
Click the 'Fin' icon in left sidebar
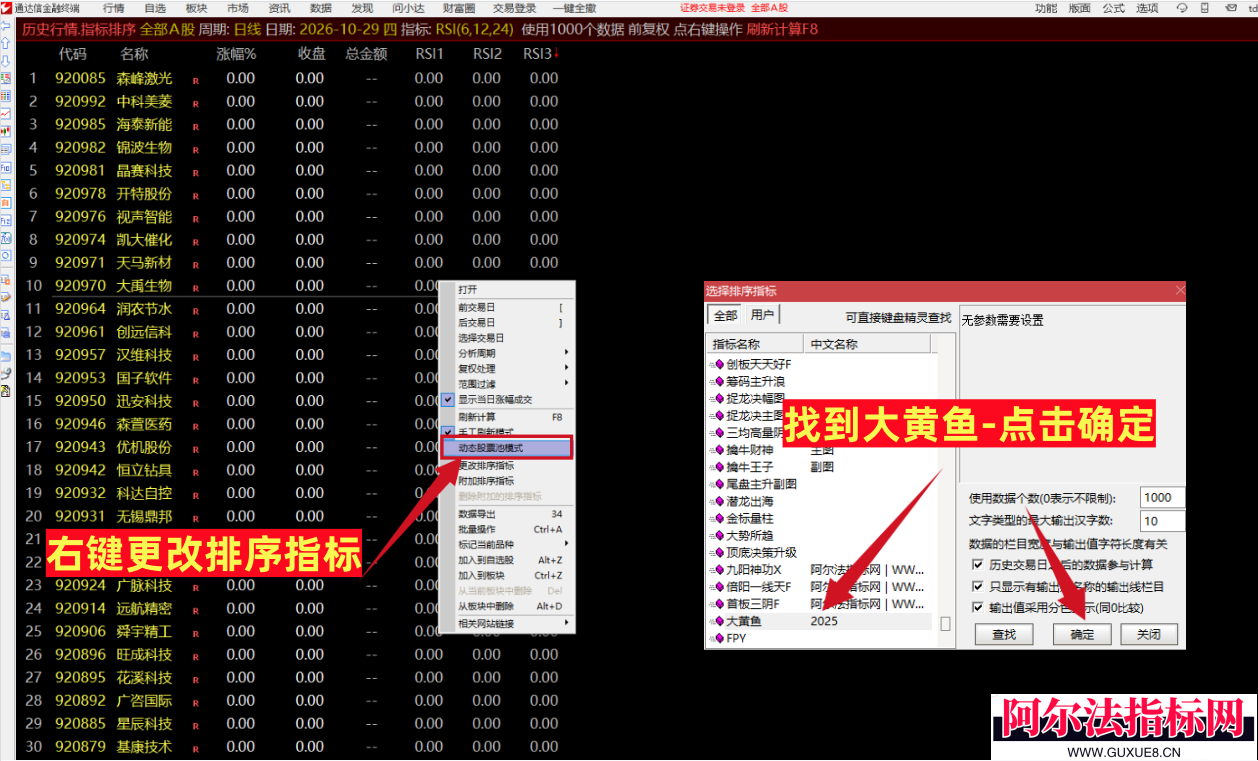tap(6, 166)
